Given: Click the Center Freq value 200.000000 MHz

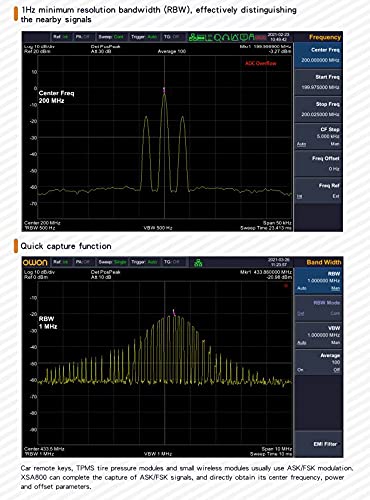Looking at the screenshot, I should click(320, 60).
